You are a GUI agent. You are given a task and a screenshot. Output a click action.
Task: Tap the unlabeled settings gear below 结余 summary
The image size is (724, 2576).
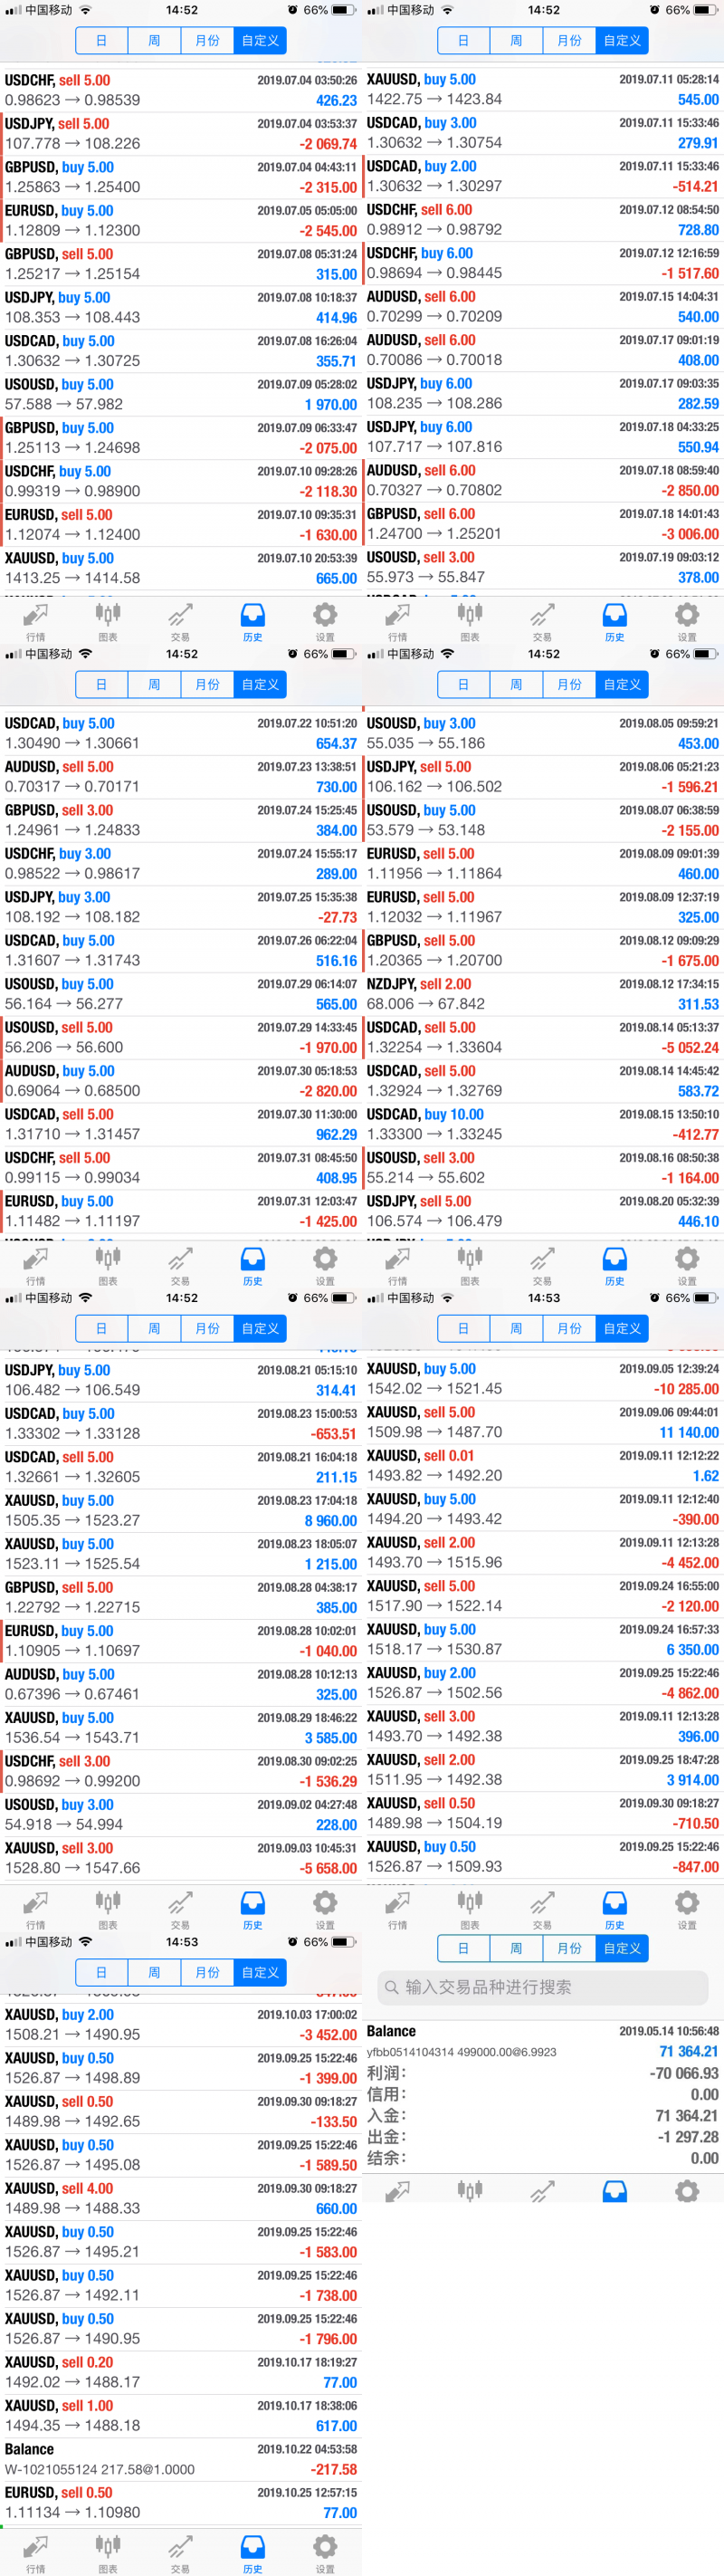[x=687, y=2192]
